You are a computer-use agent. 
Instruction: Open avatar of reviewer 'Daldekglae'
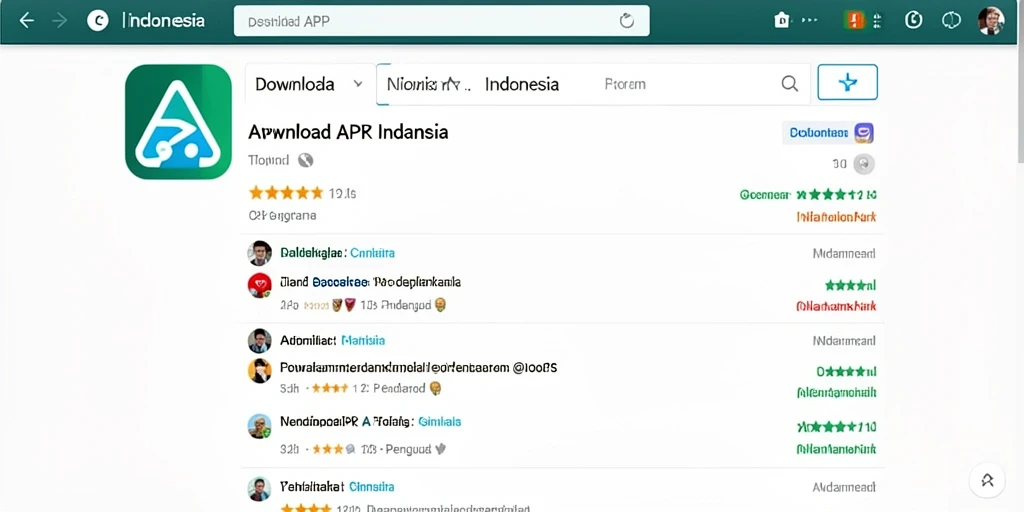click(259, 253)
